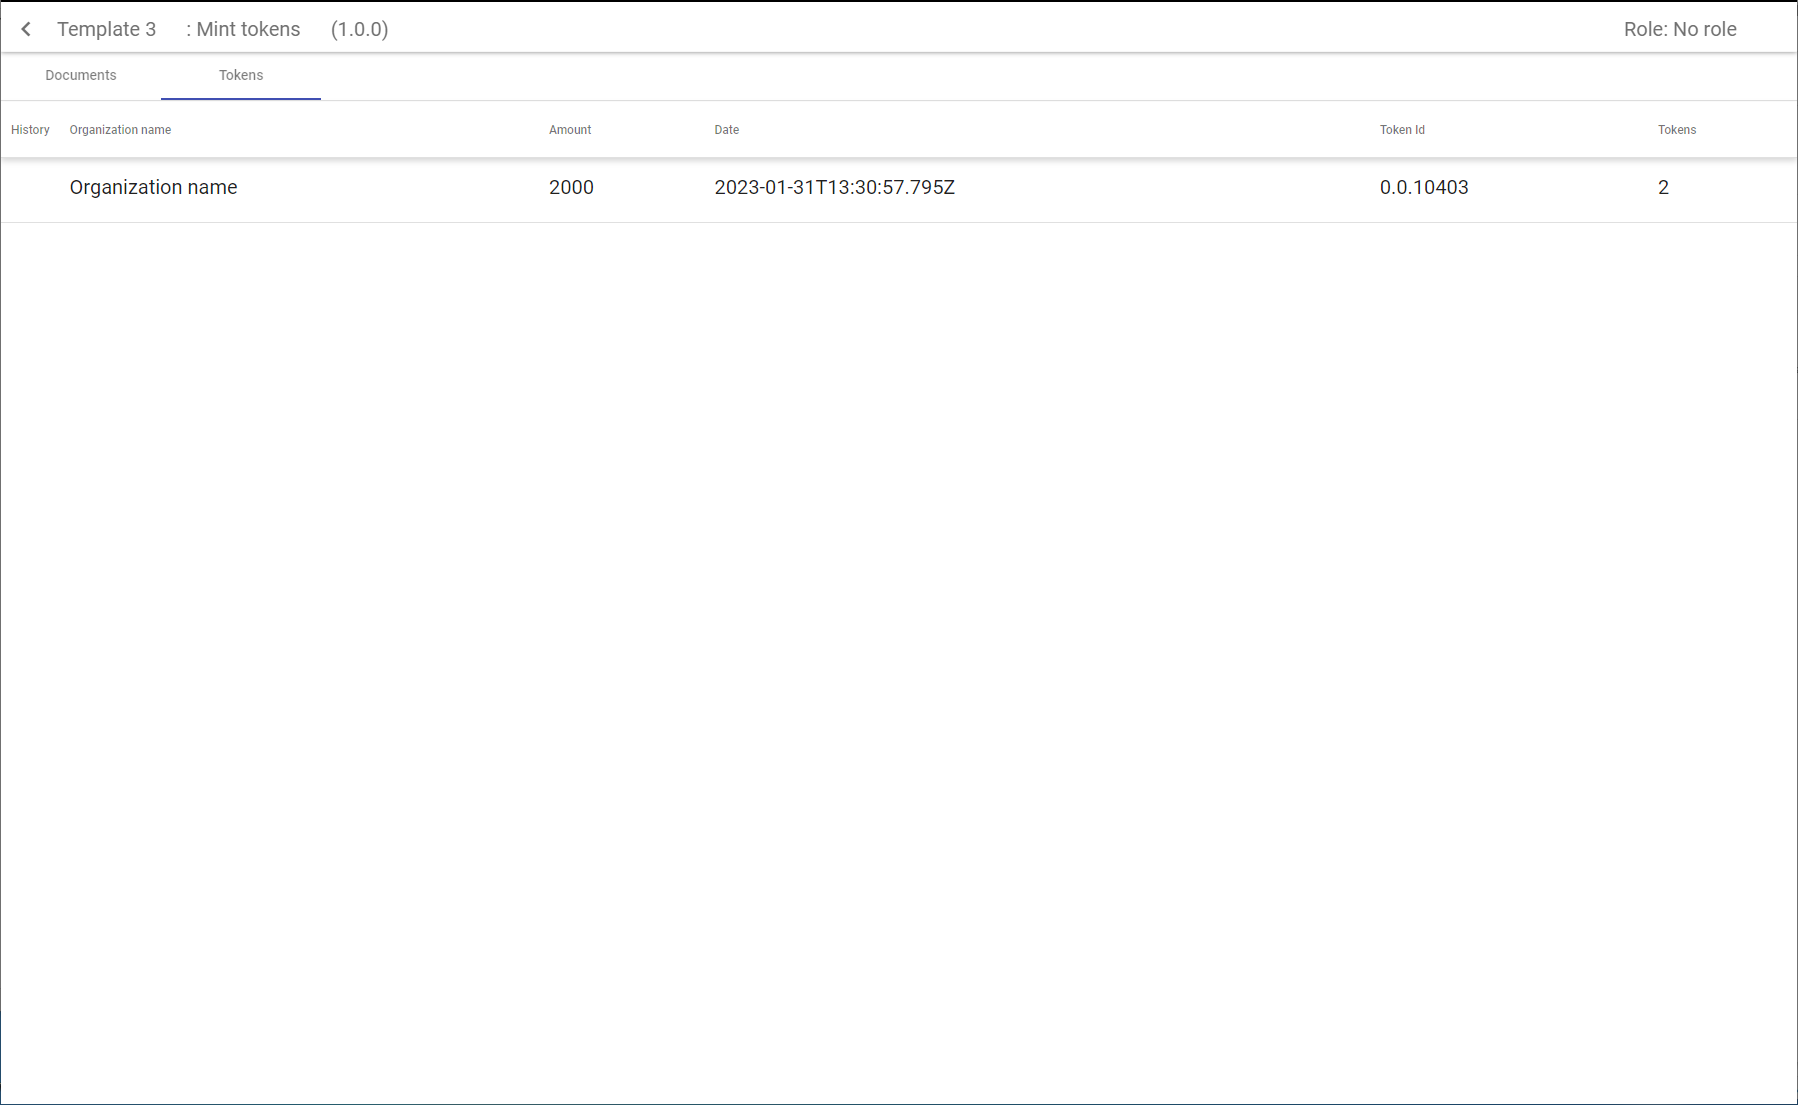The width and height of the screenshot is (1798, 1105).
Task: Click the amount value 2000
Action: point(571,187)
